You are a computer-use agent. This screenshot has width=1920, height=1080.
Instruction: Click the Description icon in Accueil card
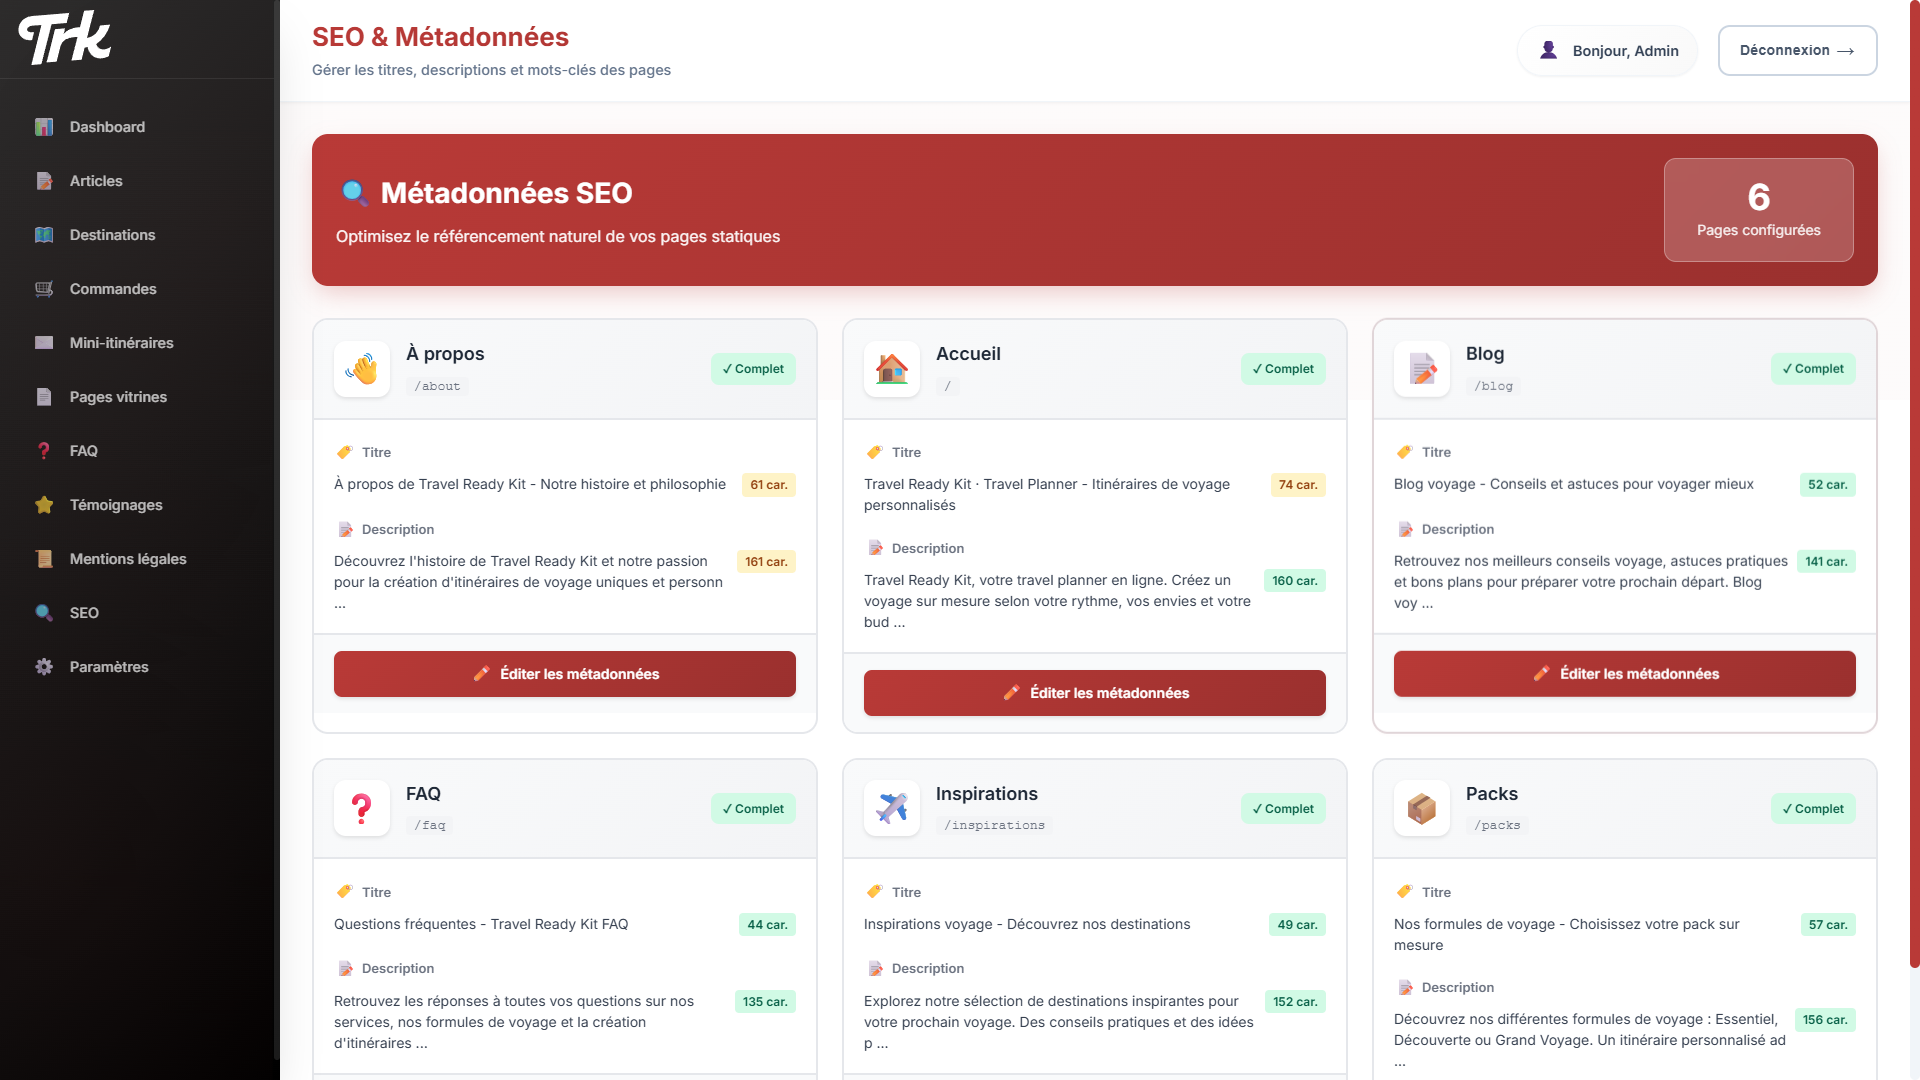coord(875,548)
